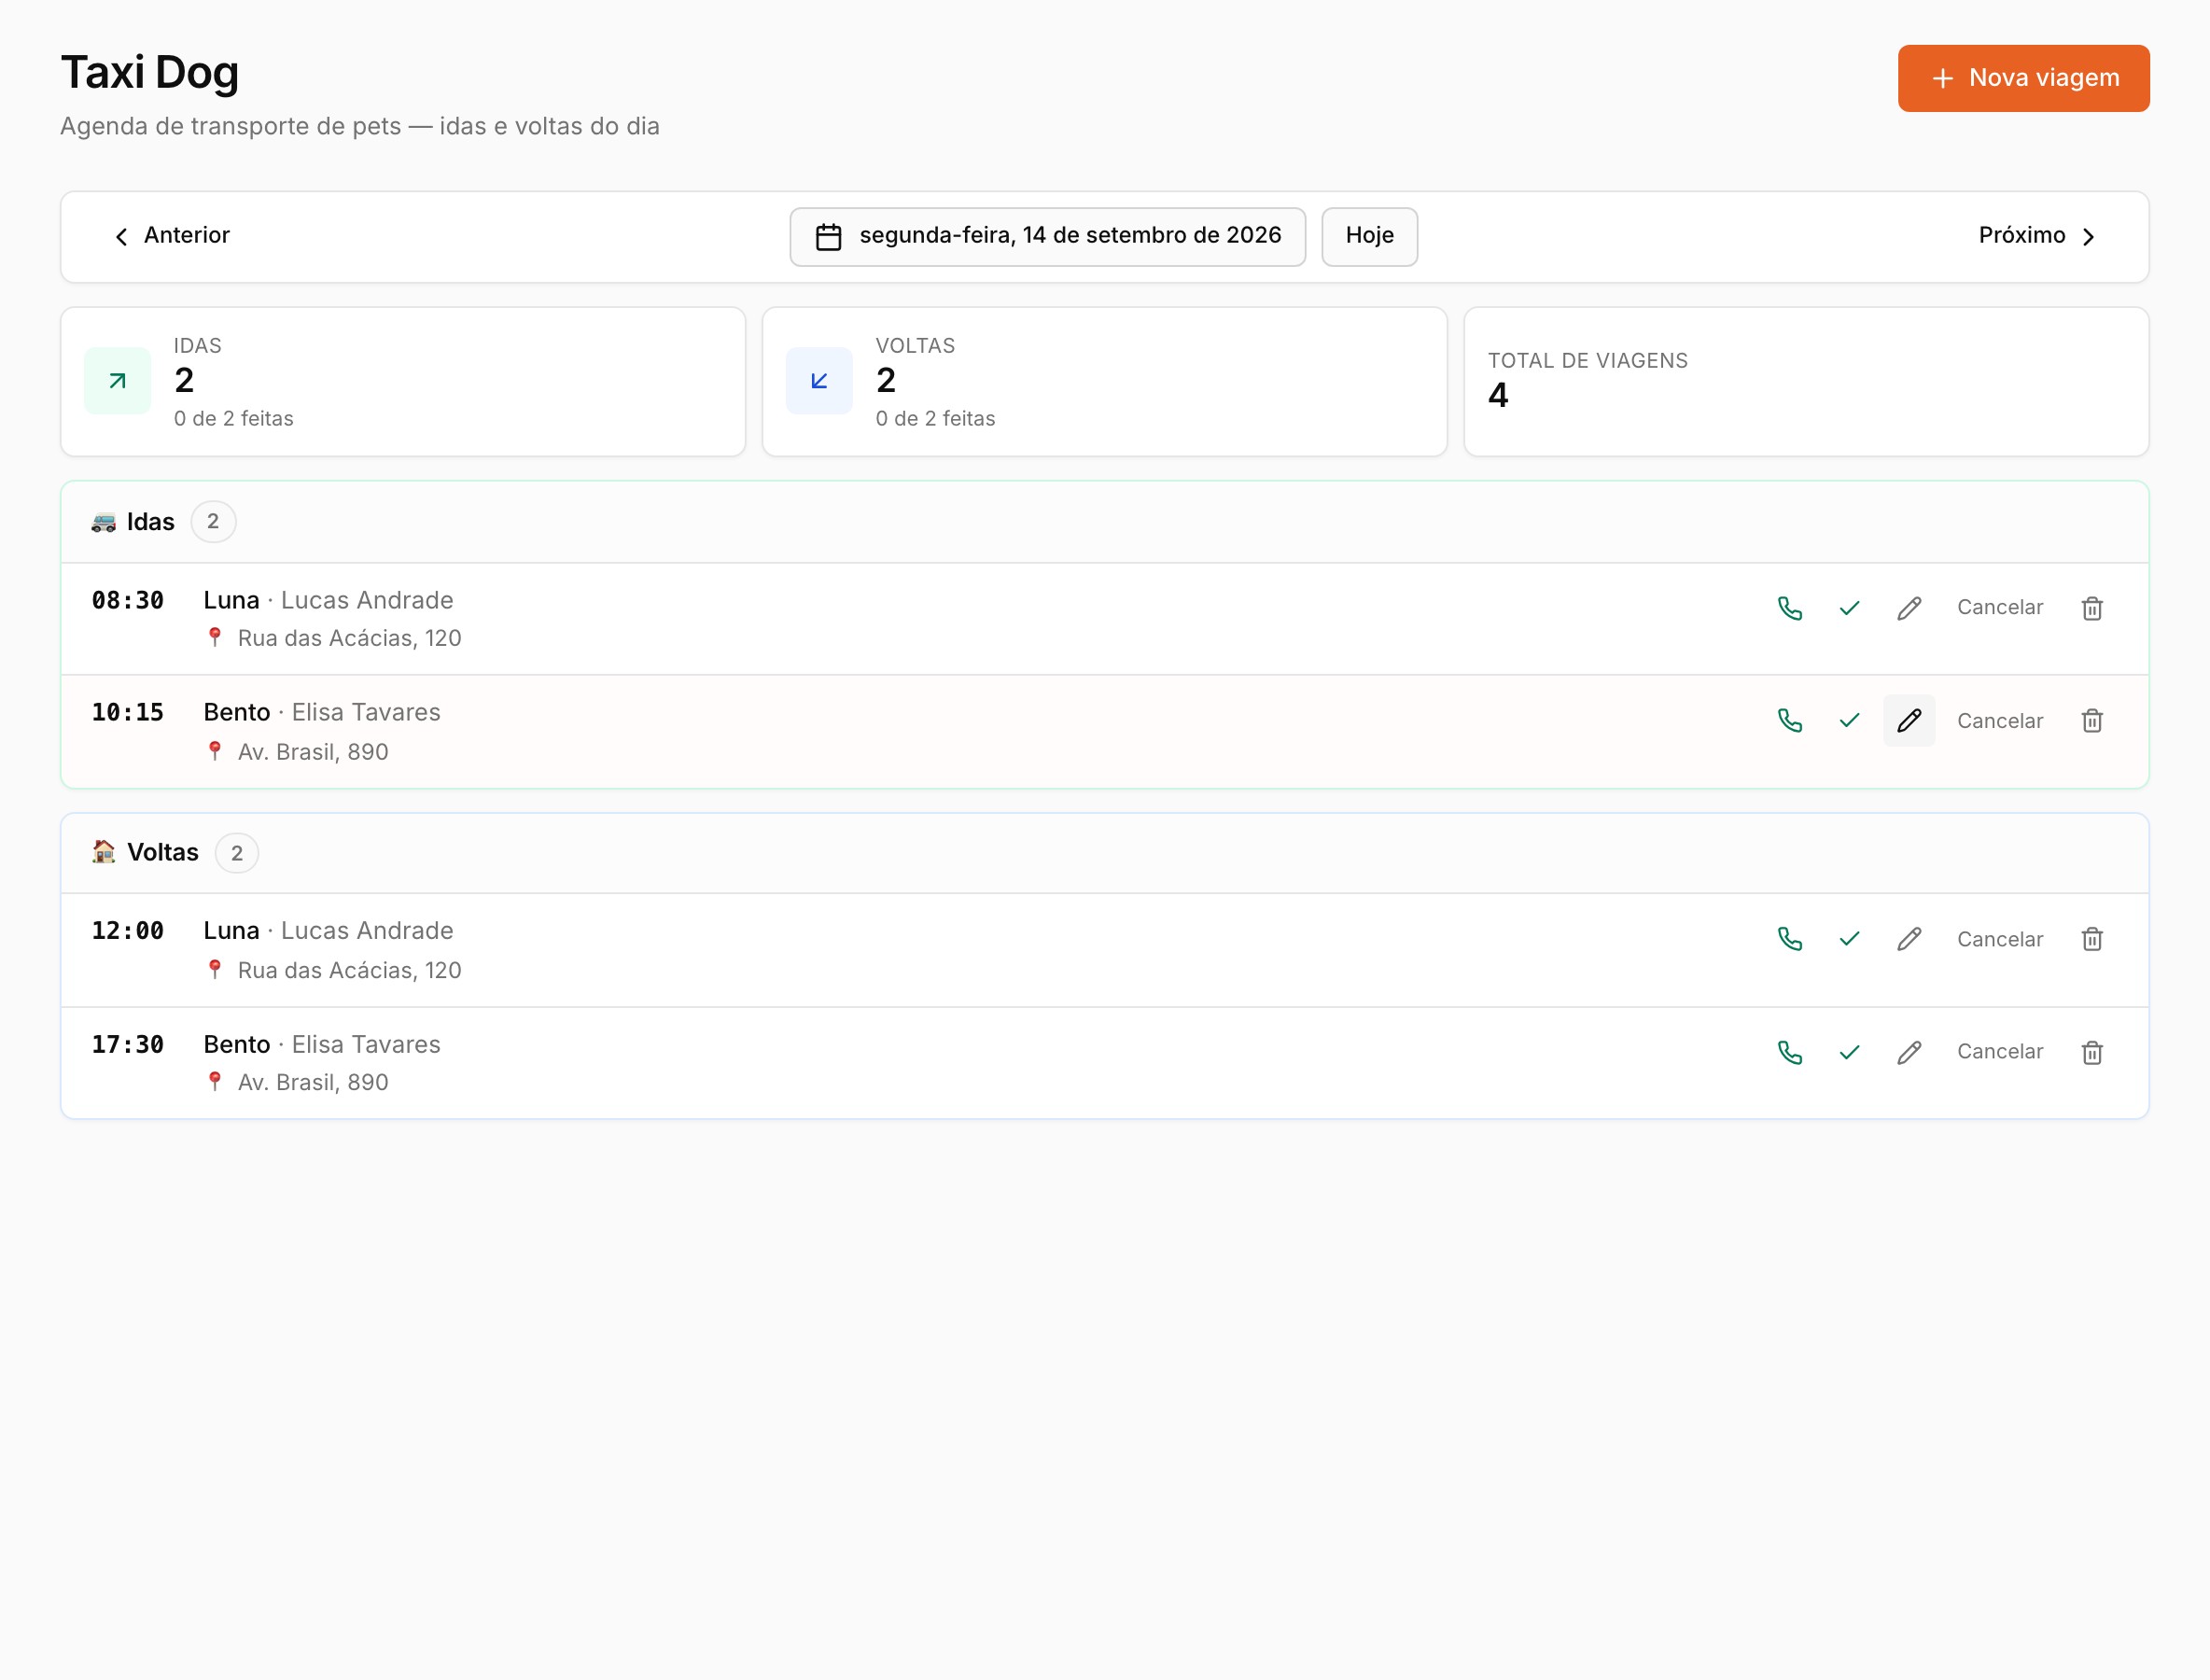Delete Luna's 12:00 return trip
This screenshot has width=2210, height=1680.
click(x=2092, y=939)
